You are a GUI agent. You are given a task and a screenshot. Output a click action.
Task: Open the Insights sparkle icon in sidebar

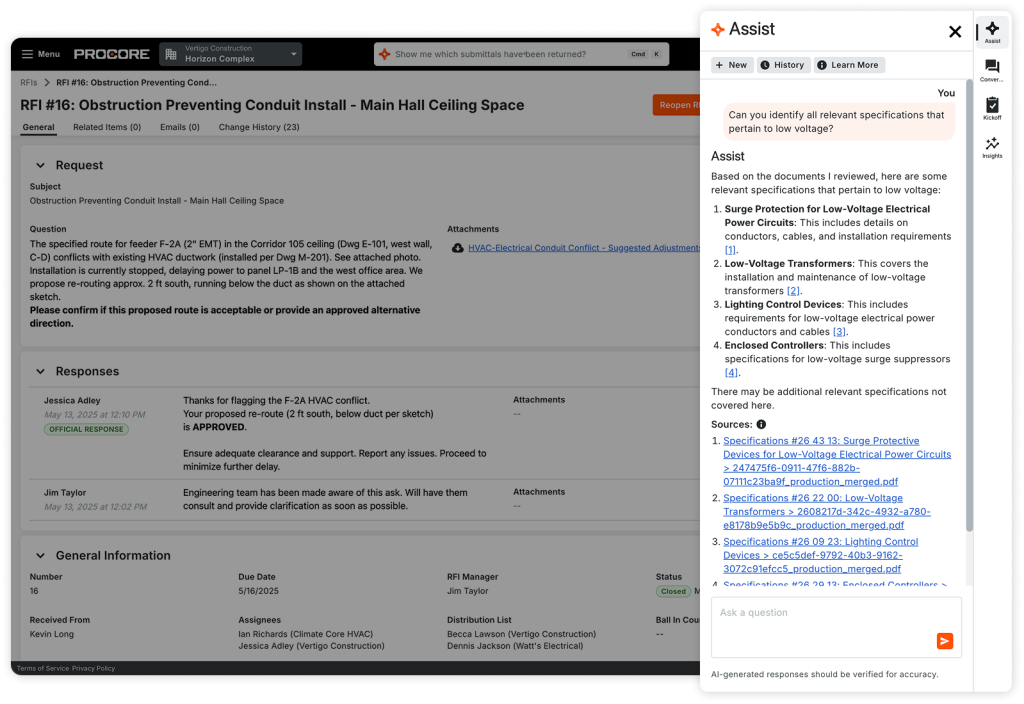(x=992, y=148)
